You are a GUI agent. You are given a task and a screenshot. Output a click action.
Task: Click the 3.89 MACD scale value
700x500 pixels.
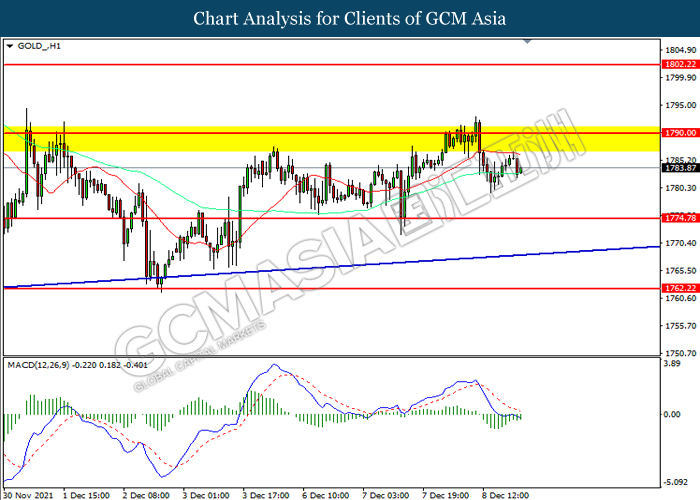(672, 364)
